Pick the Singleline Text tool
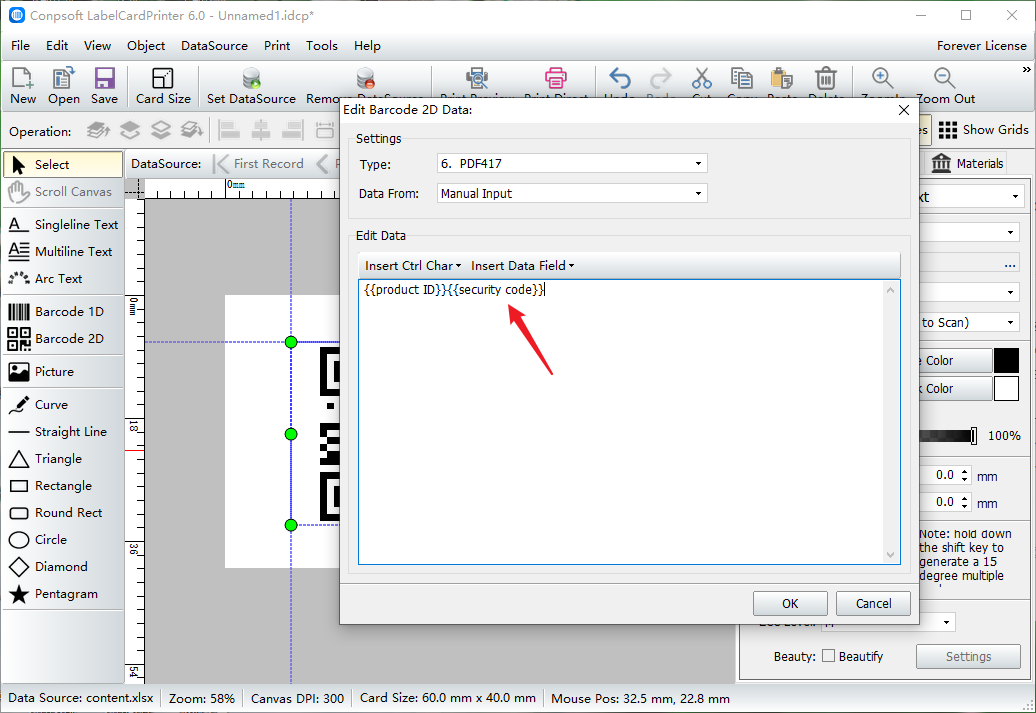 (x=63, y=225)
